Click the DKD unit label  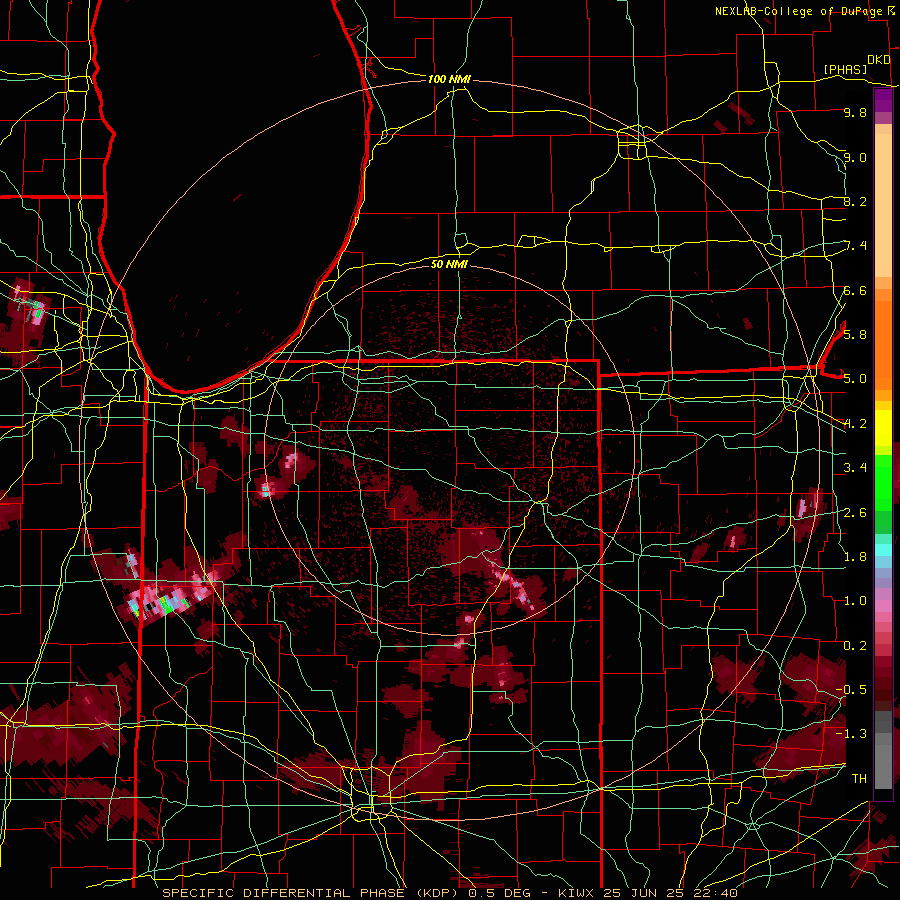click(879, 60)
